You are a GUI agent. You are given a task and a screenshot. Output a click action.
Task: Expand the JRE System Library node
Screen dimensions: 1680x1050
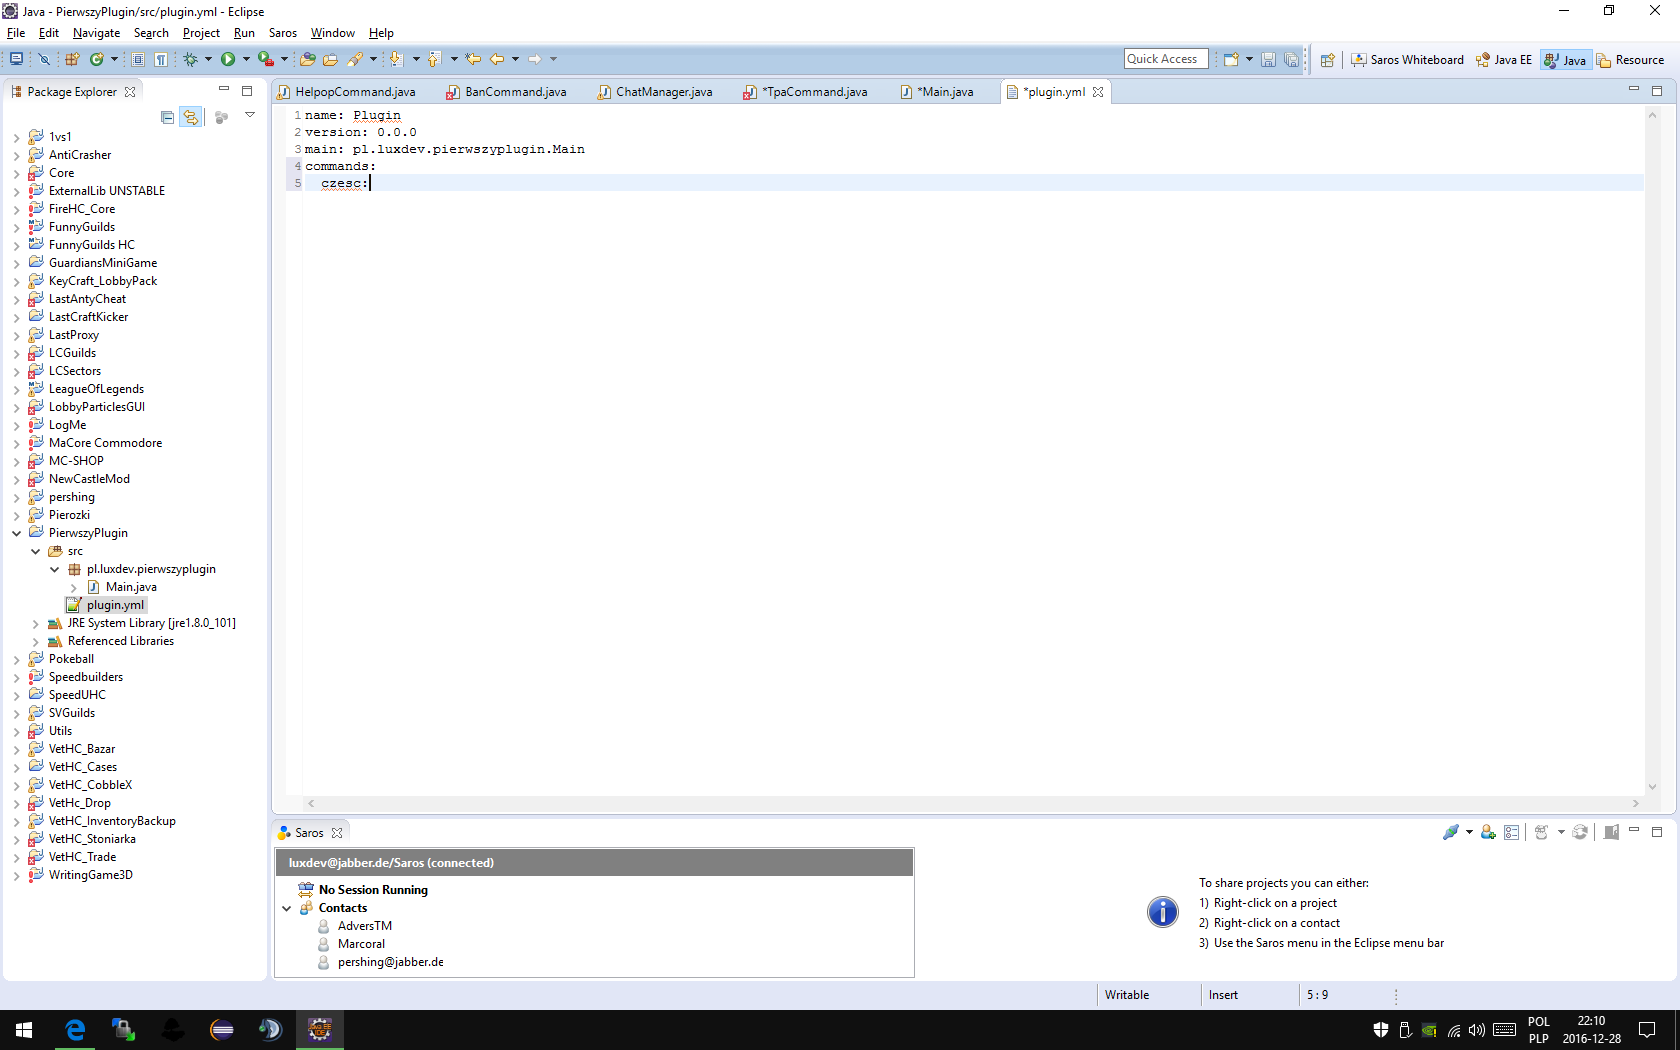[36, 623]
